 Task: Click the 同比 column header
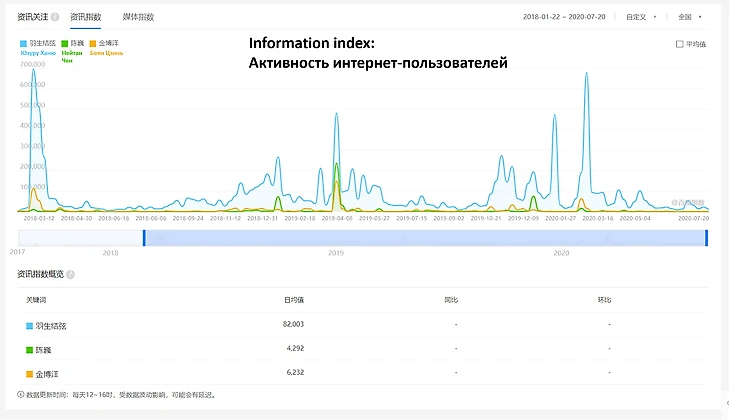(x=451, y=300)
